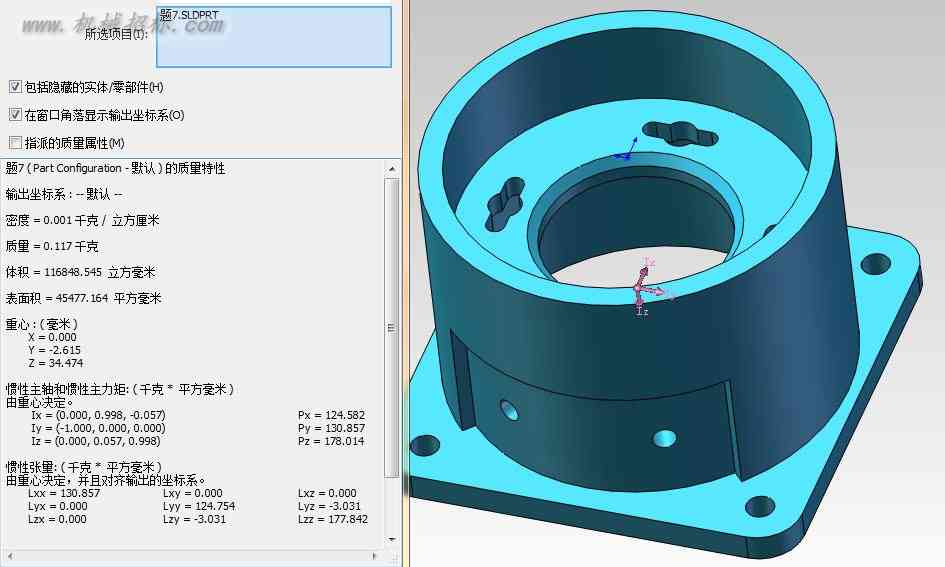Click the mass value line 质量 = 0.117
Viewport: 945px width, 567px height.
pyautogui.click(x=52, y=246)
